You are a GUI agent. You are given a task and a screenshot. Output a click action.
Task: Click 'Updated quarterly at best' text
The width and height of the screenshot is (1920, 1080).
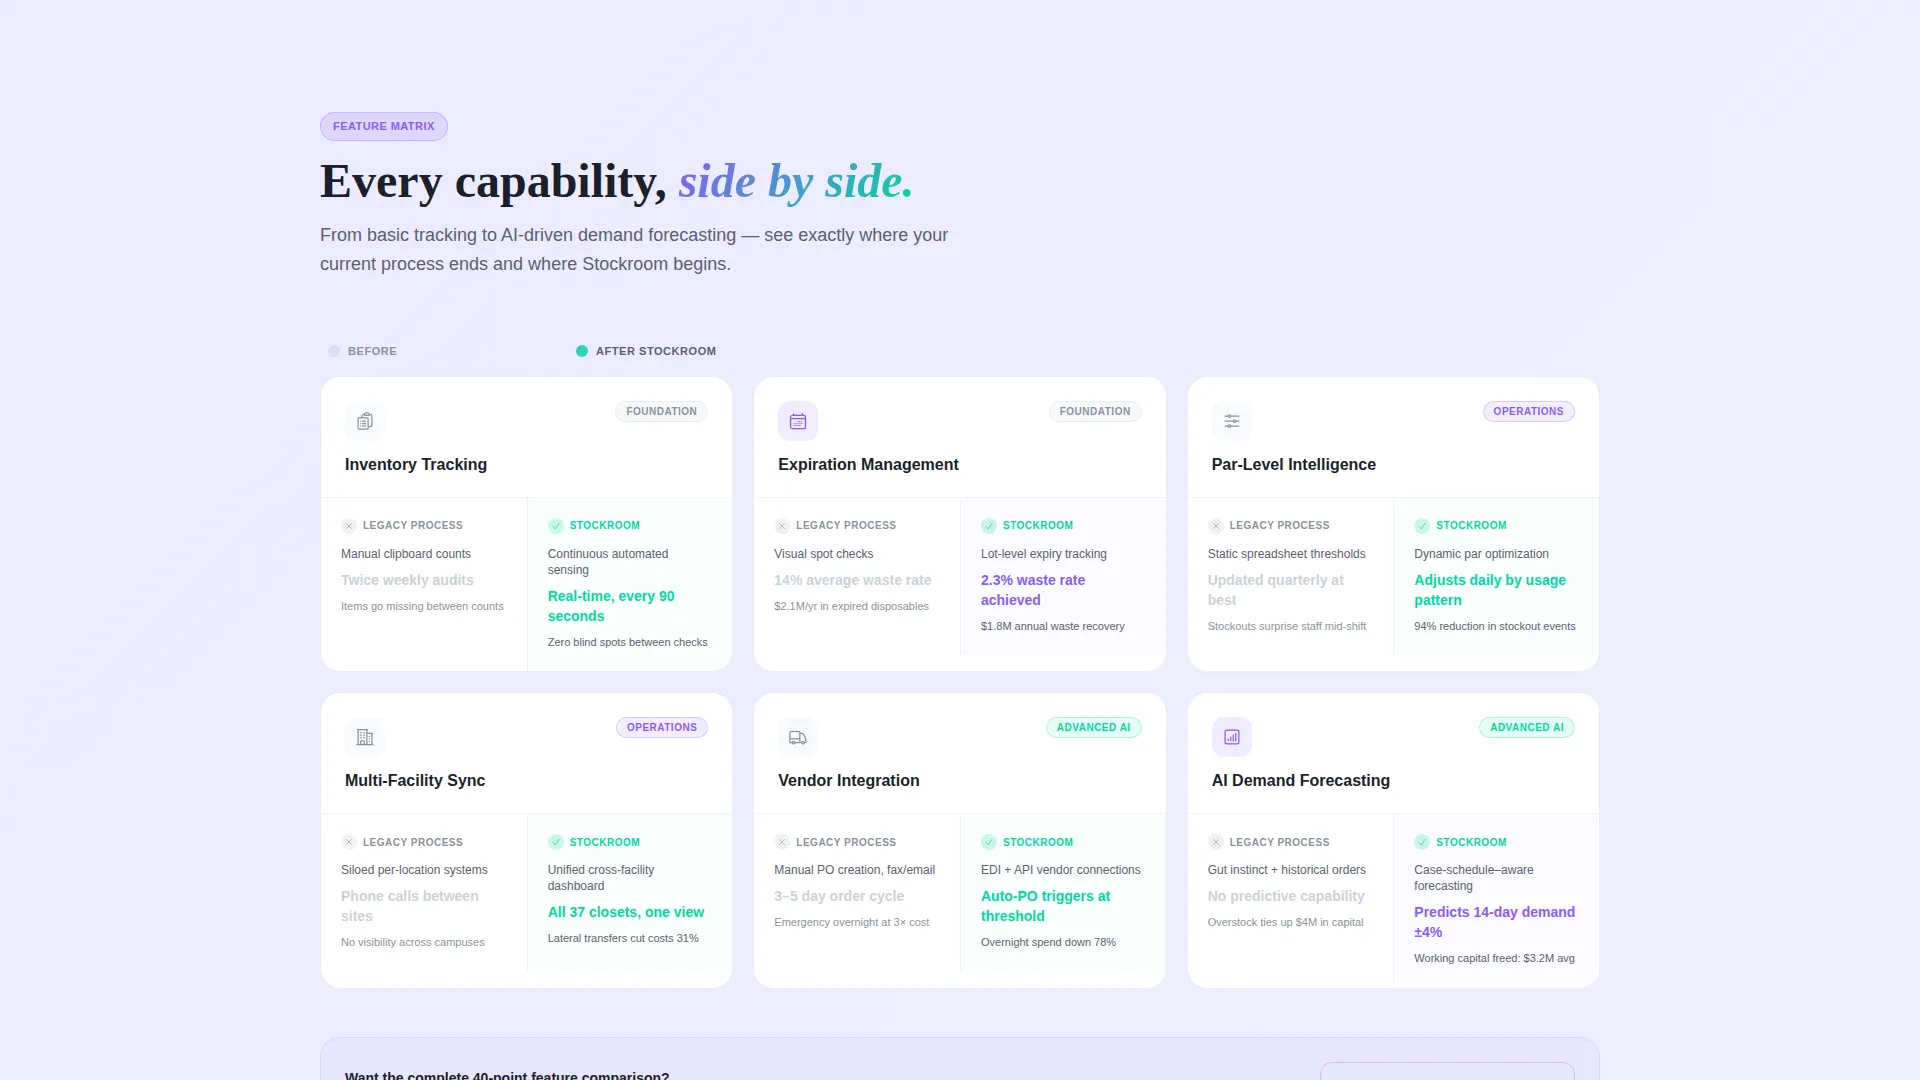click(x=1275, y=590)
